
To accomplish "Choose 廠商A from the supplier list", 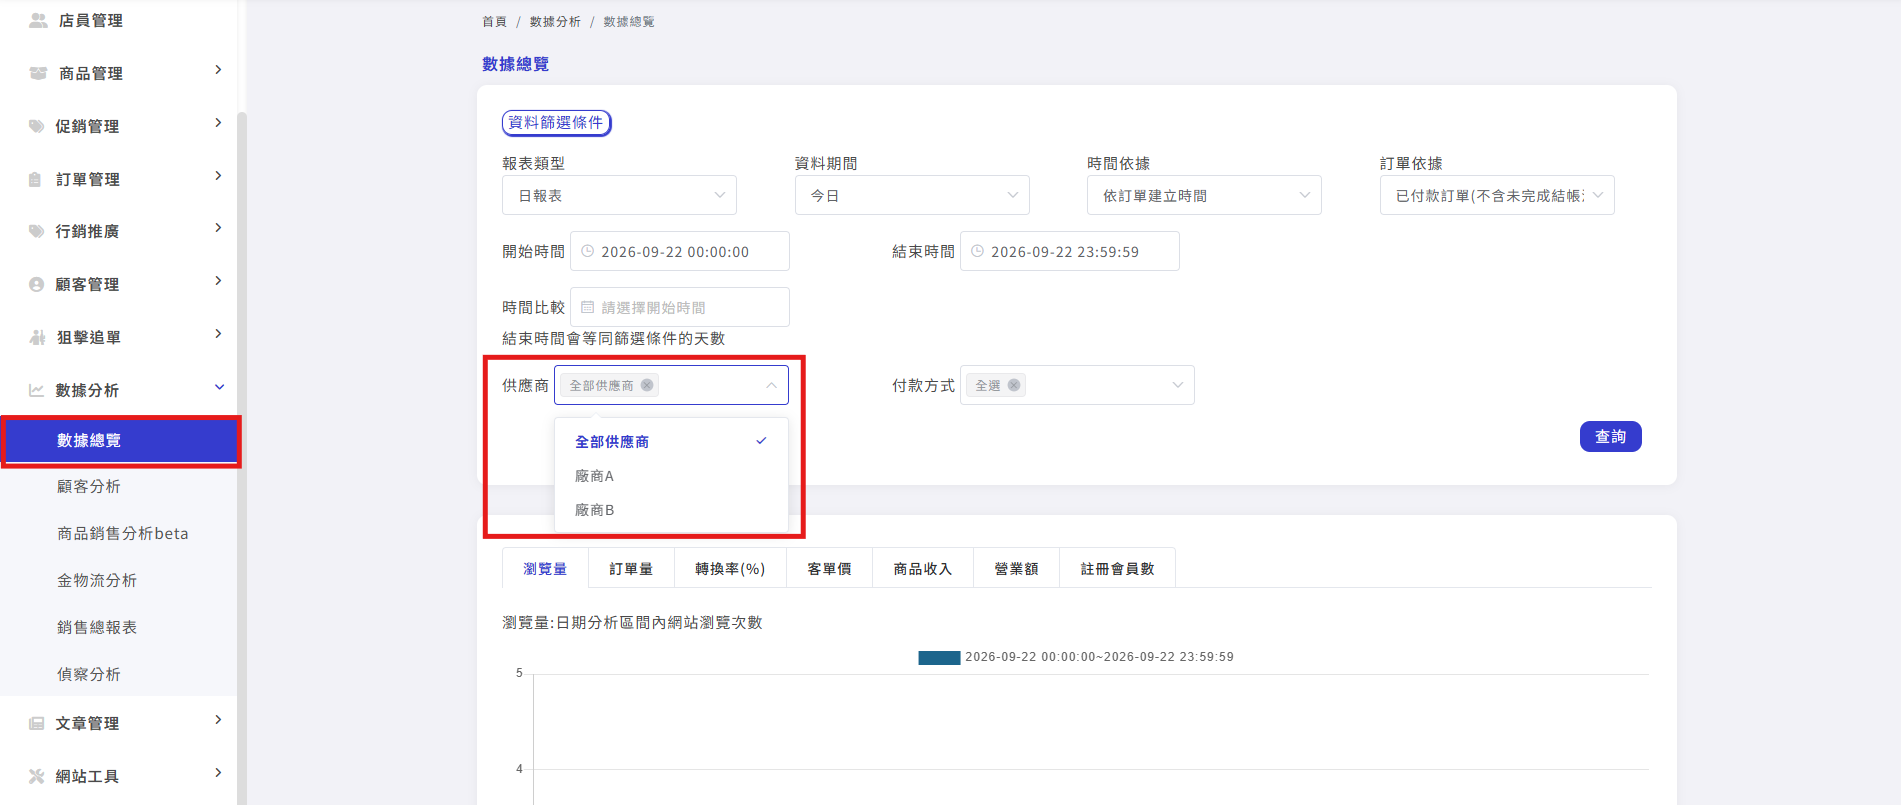I will point(671,476).
